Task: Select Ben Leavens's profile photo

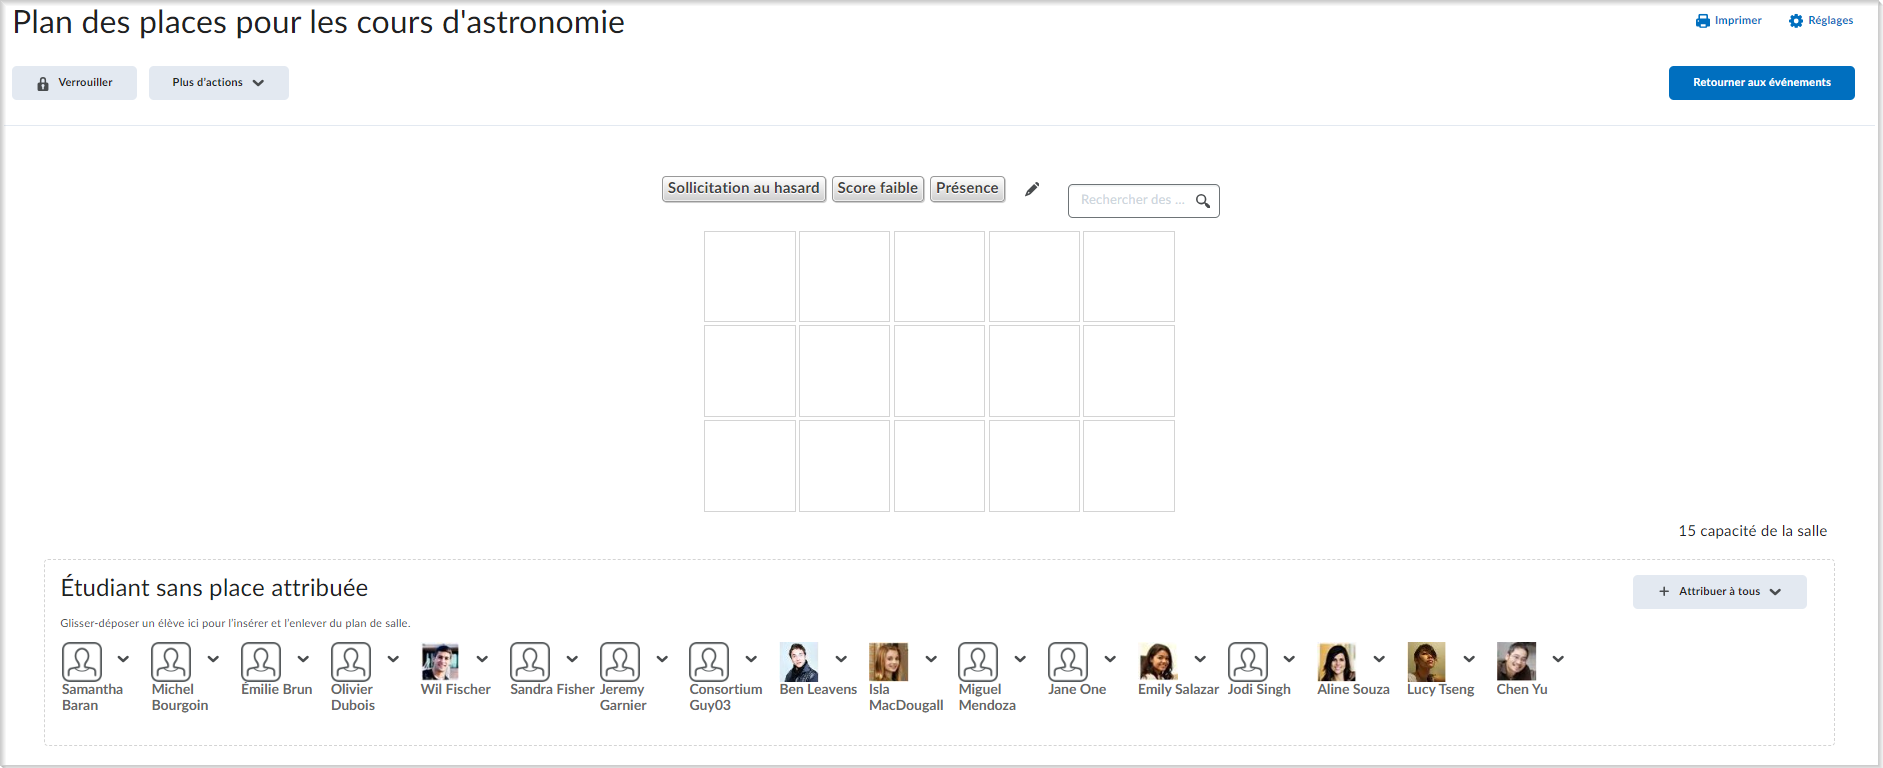Action: pyautogui.click(x=799, y=662)
